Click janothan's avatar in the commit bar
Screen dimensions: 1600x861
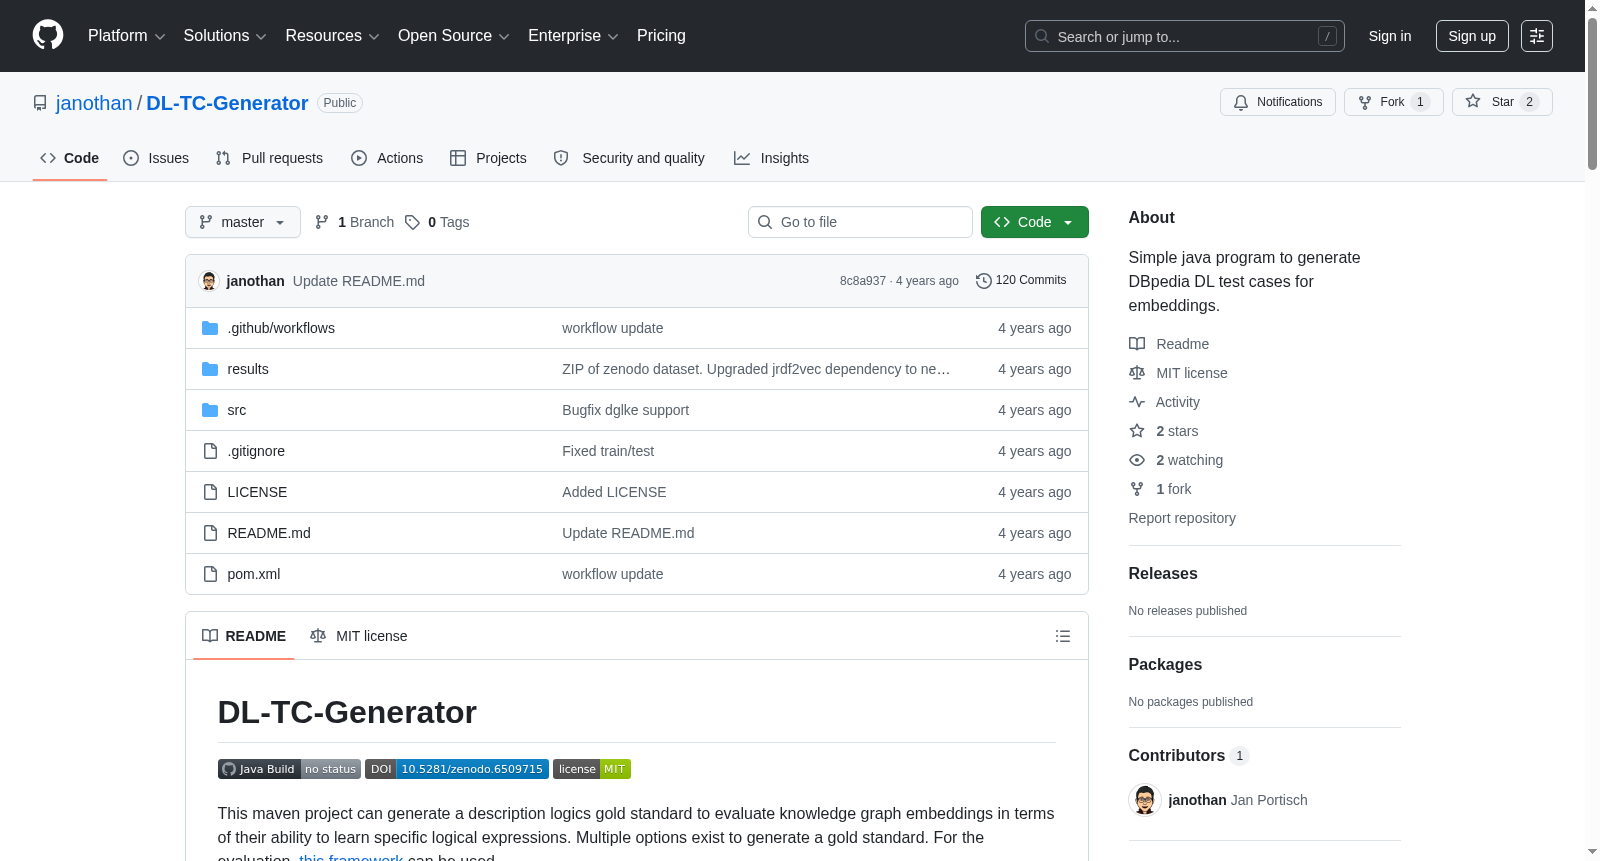[209, 281]
